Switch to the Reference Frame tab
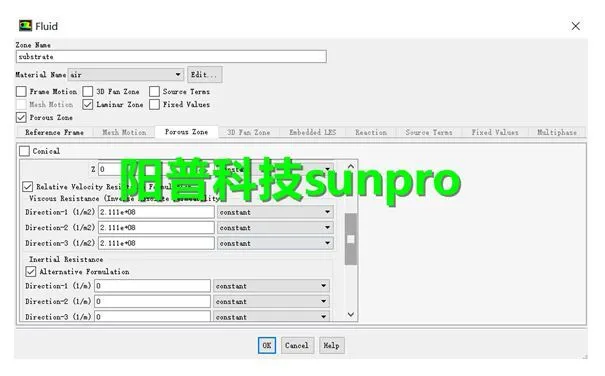 [x=54, y=132]
